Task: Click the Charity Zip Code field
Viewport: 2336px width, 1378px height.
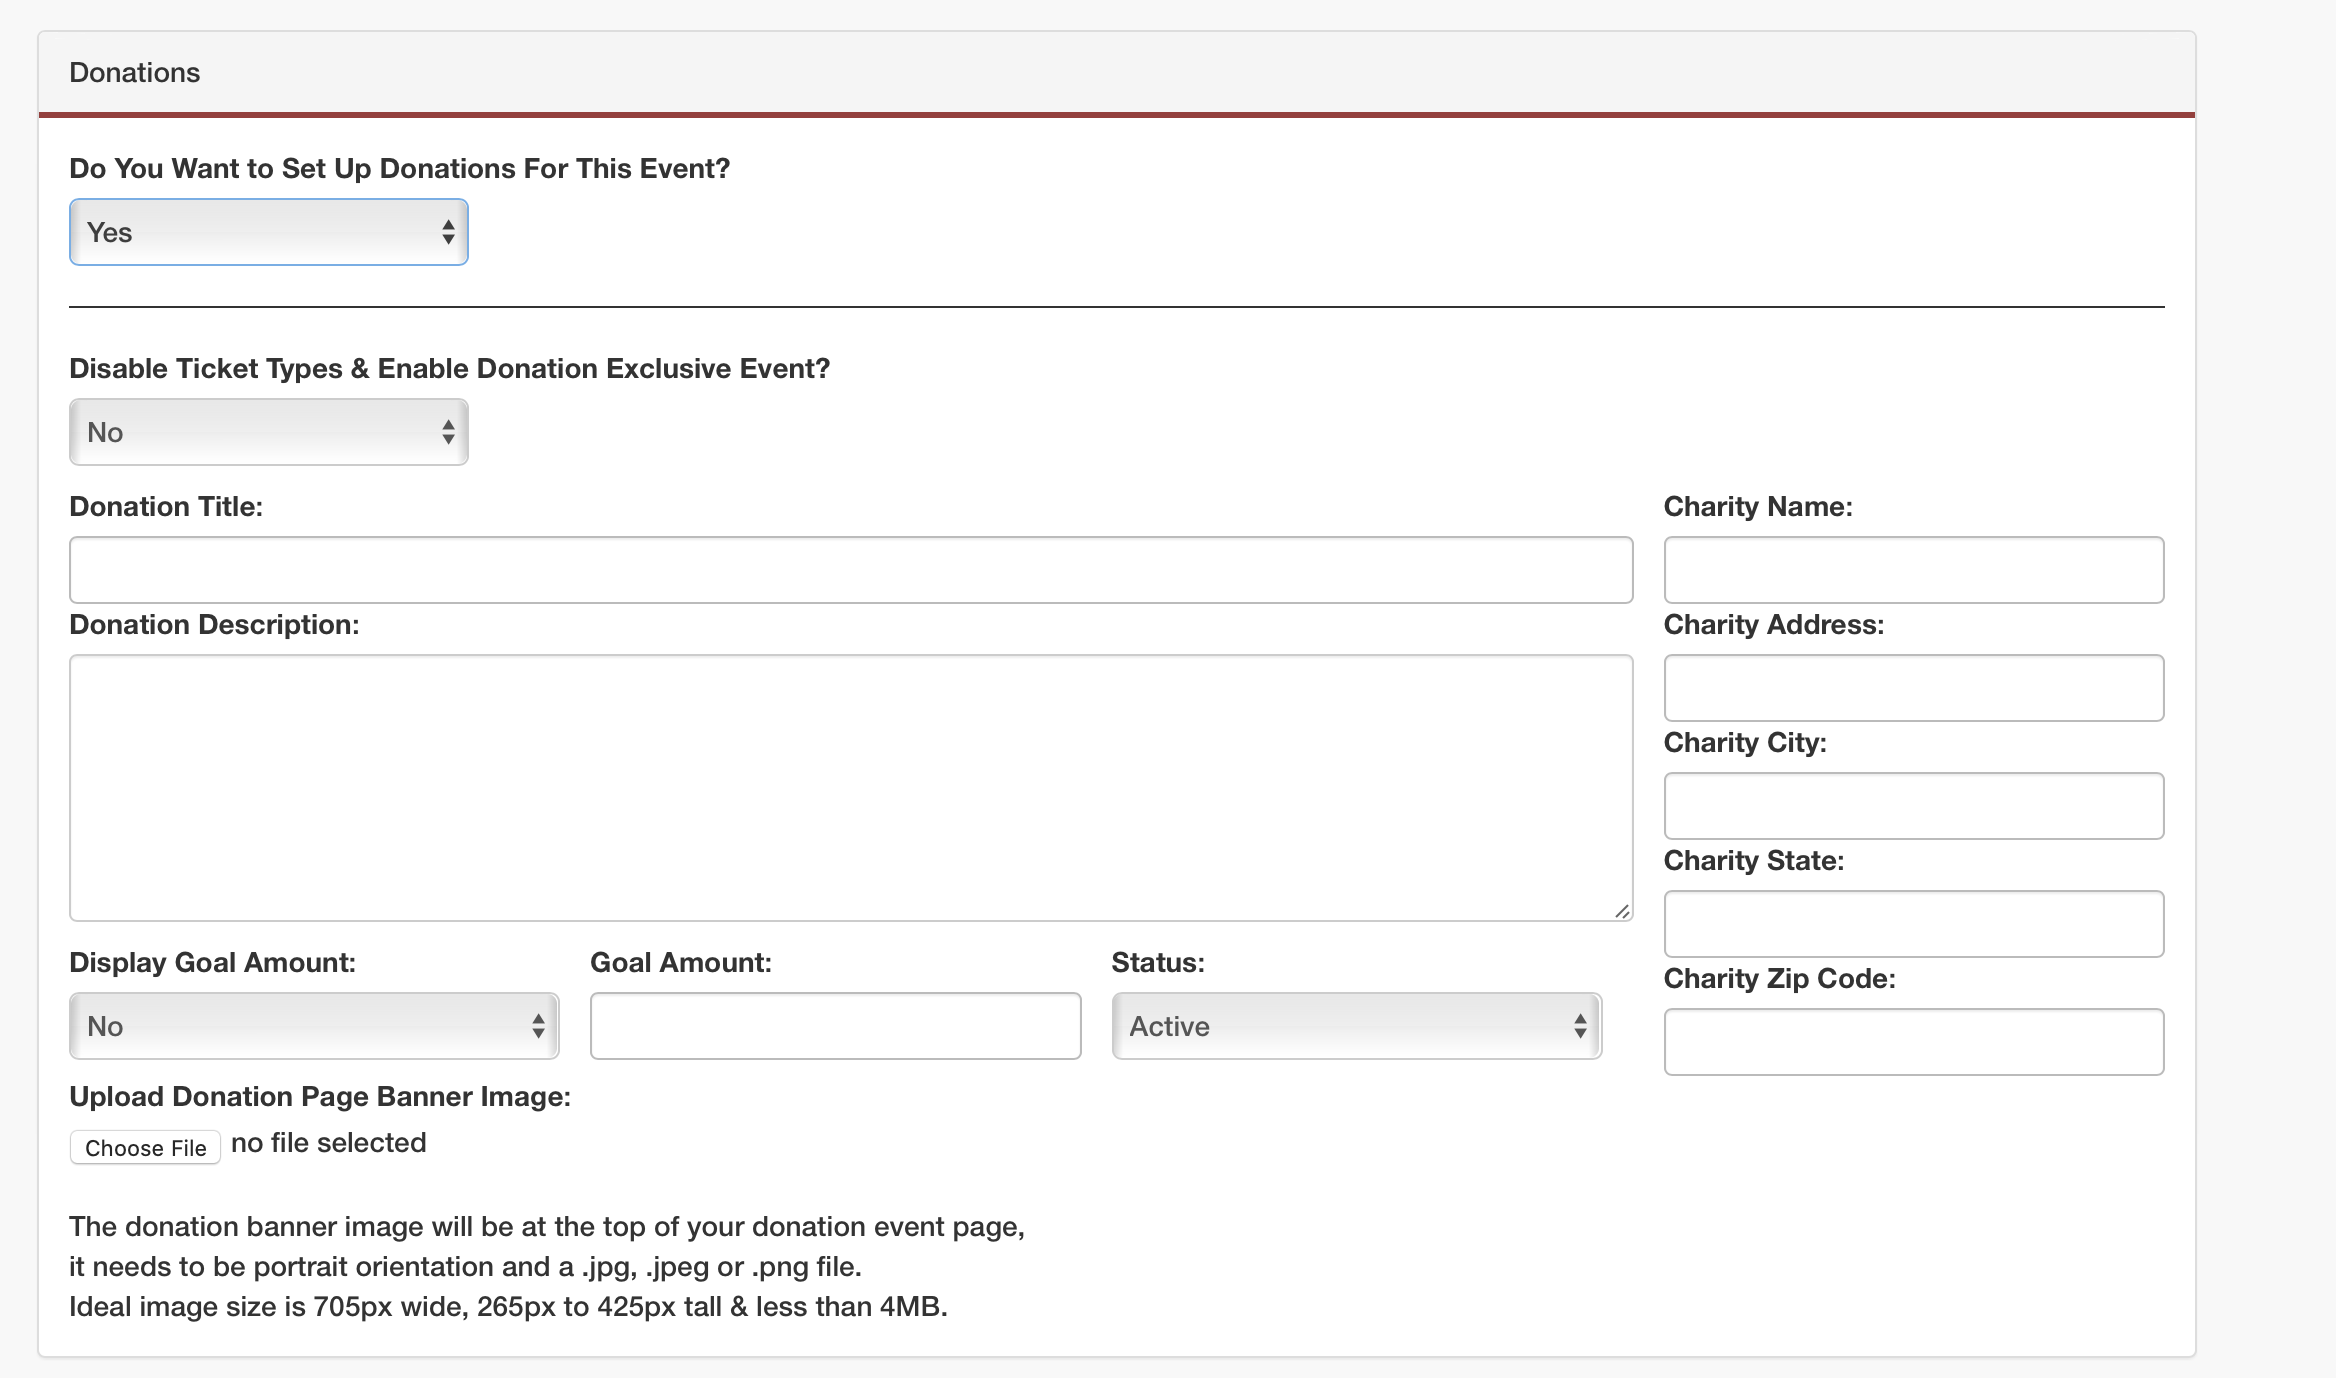Action: coord(1913,1042)
